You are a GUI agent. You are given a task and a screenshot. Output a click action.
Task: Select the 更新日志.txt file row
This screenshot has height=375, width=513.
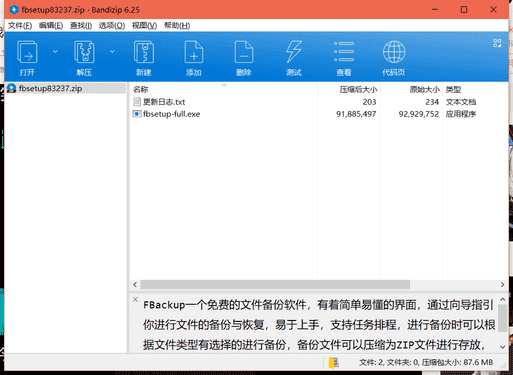319,102
